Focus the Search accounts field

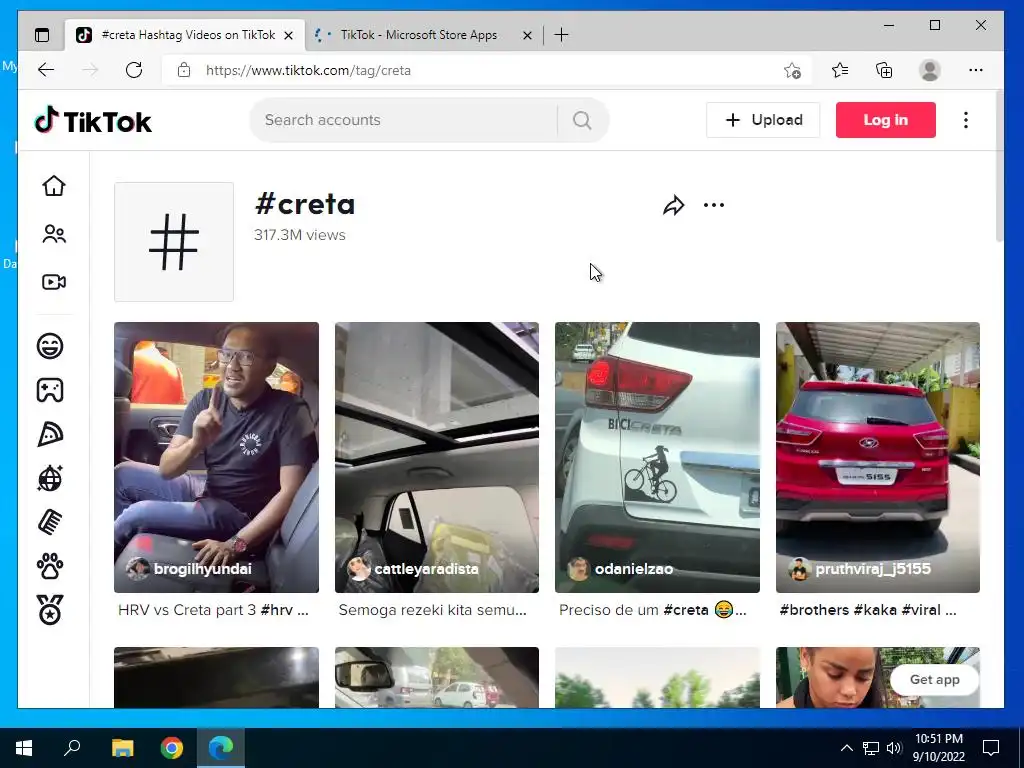click(x=404, y=120)
